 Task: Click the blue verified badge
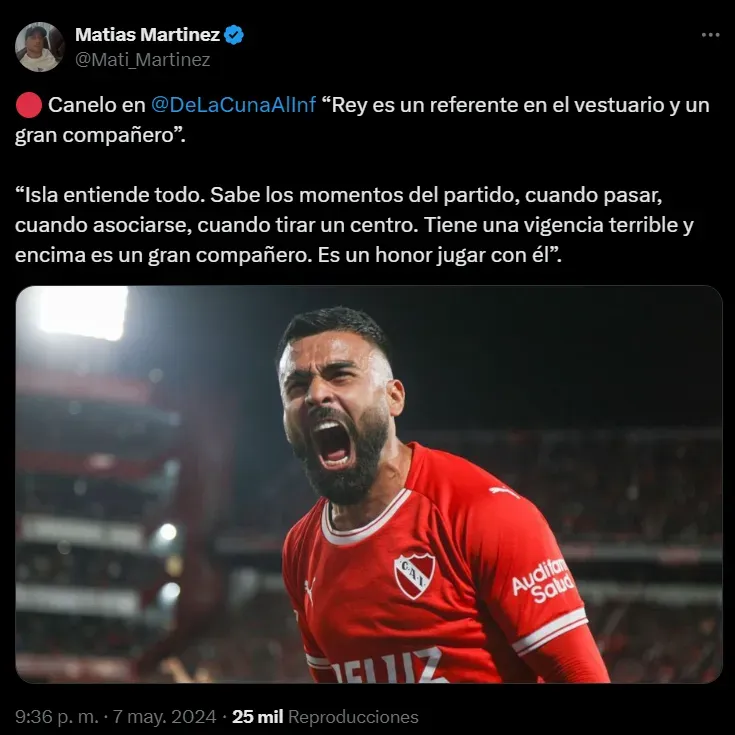[233, 35]
